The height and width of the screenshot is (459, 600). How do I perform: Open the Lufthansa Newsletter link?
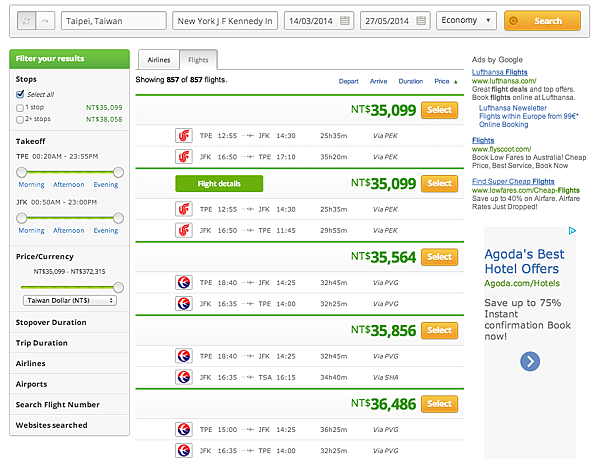click(513, 108)
